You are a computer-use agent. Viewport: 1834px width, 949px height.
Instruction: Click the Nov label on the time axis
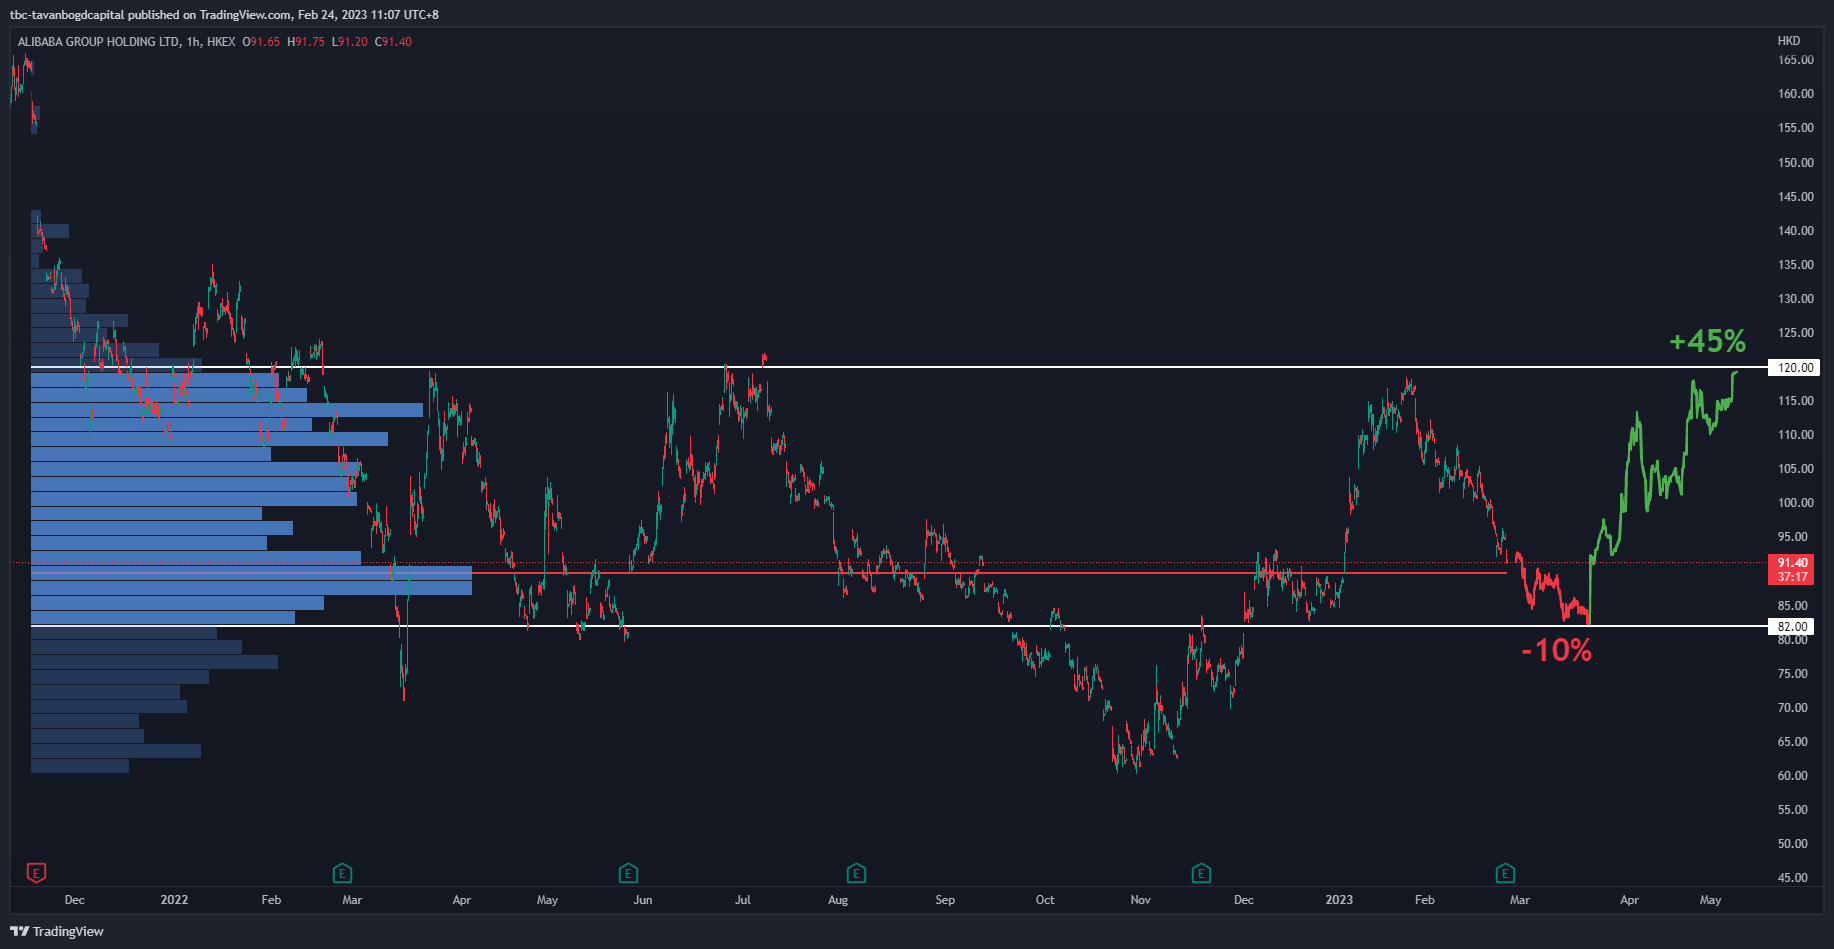pos(1141,900)
